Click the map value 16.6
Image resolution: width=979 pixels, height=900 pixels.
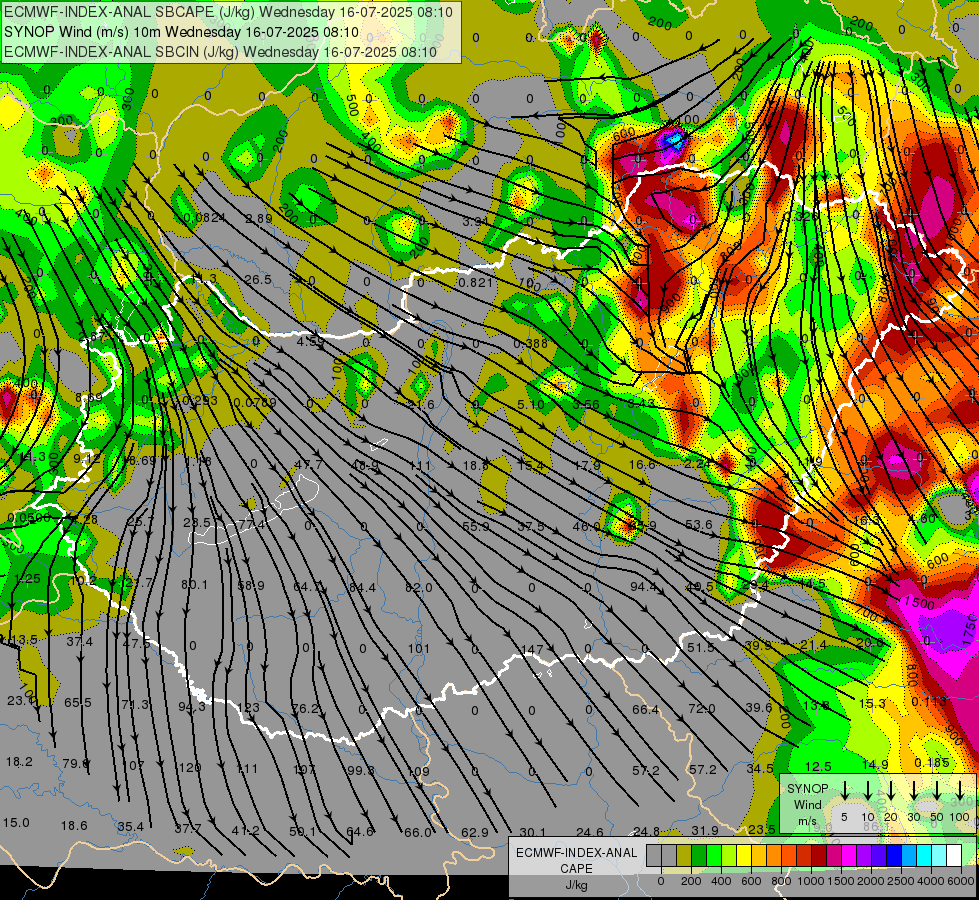coord(642,464)
